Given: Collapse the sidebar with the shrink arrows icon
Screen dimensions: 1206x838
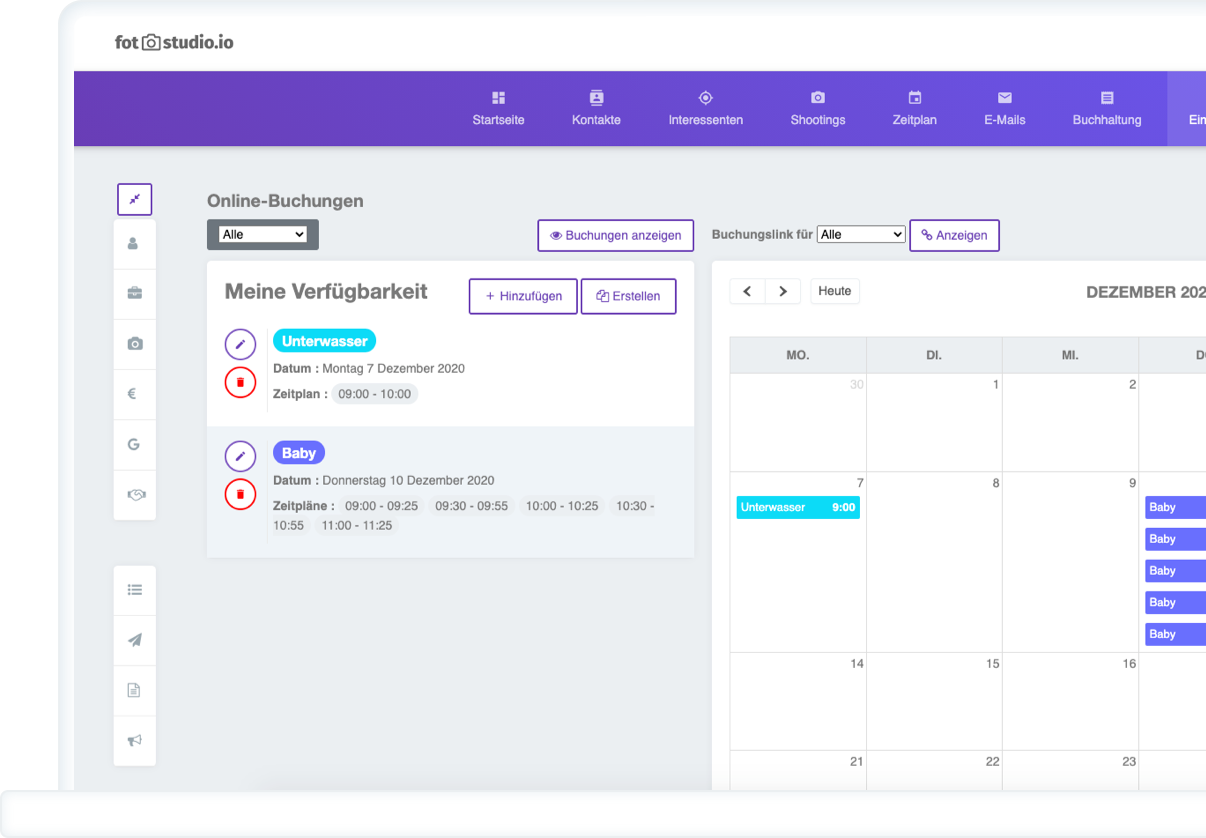Looking at the screenshot, I should click(x=134, y=199).
